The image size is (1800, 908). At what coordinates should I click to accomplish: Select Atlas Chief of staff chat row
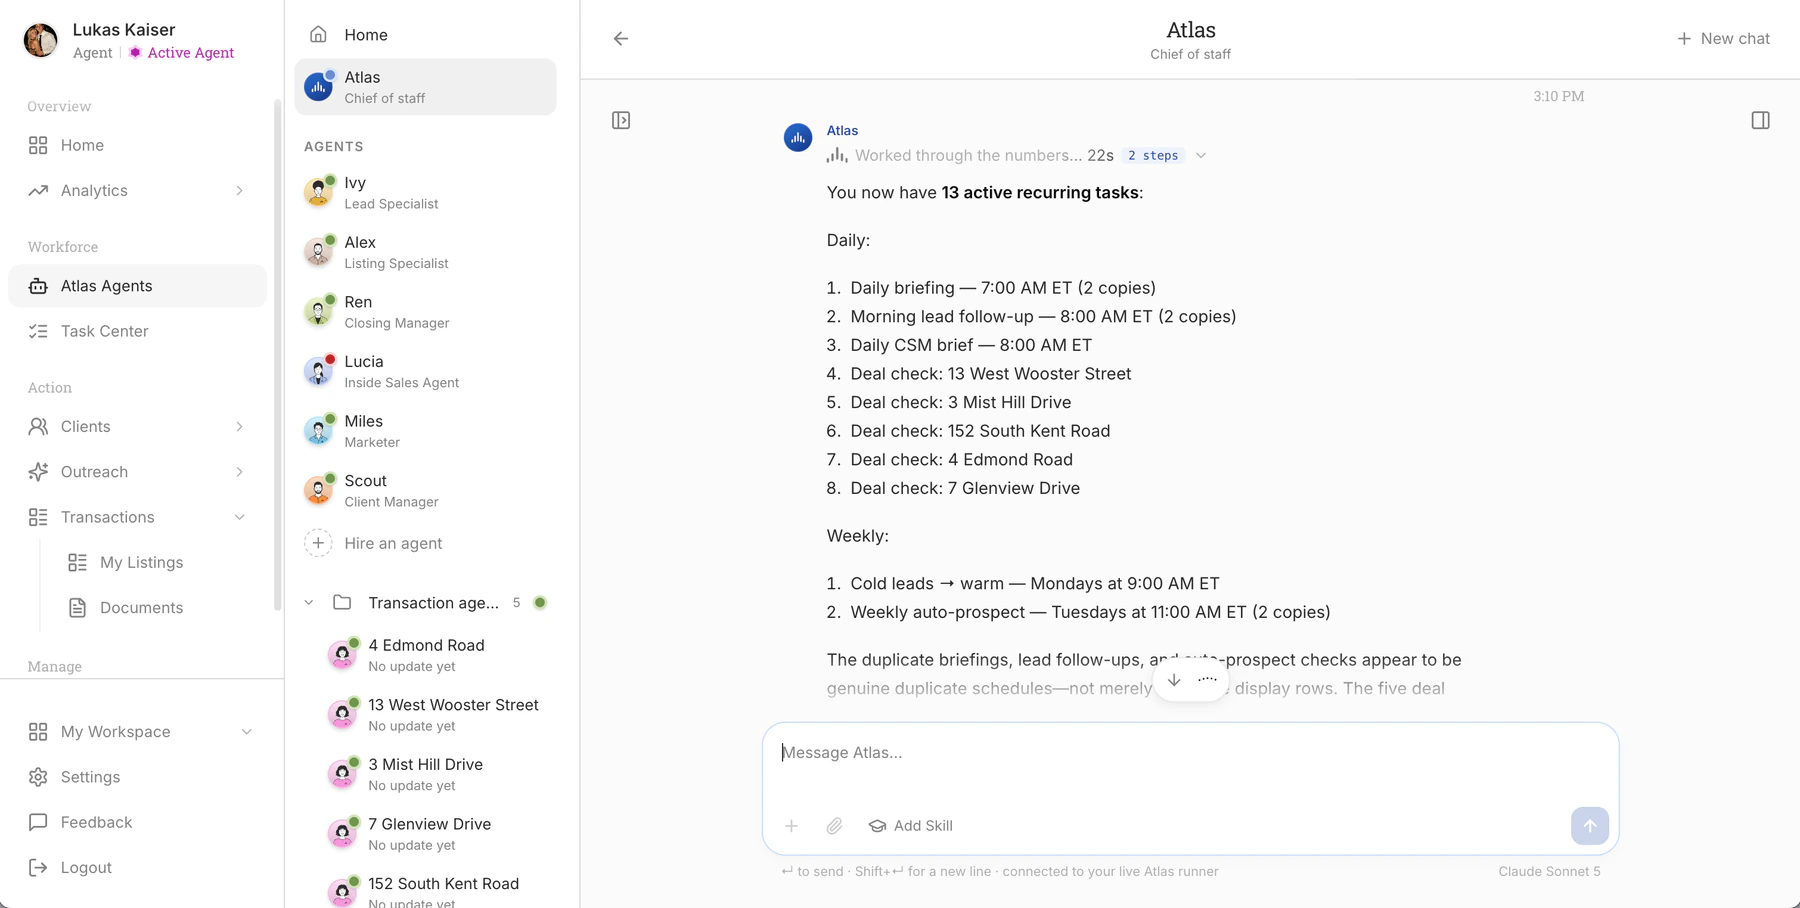tap(426, 87)
